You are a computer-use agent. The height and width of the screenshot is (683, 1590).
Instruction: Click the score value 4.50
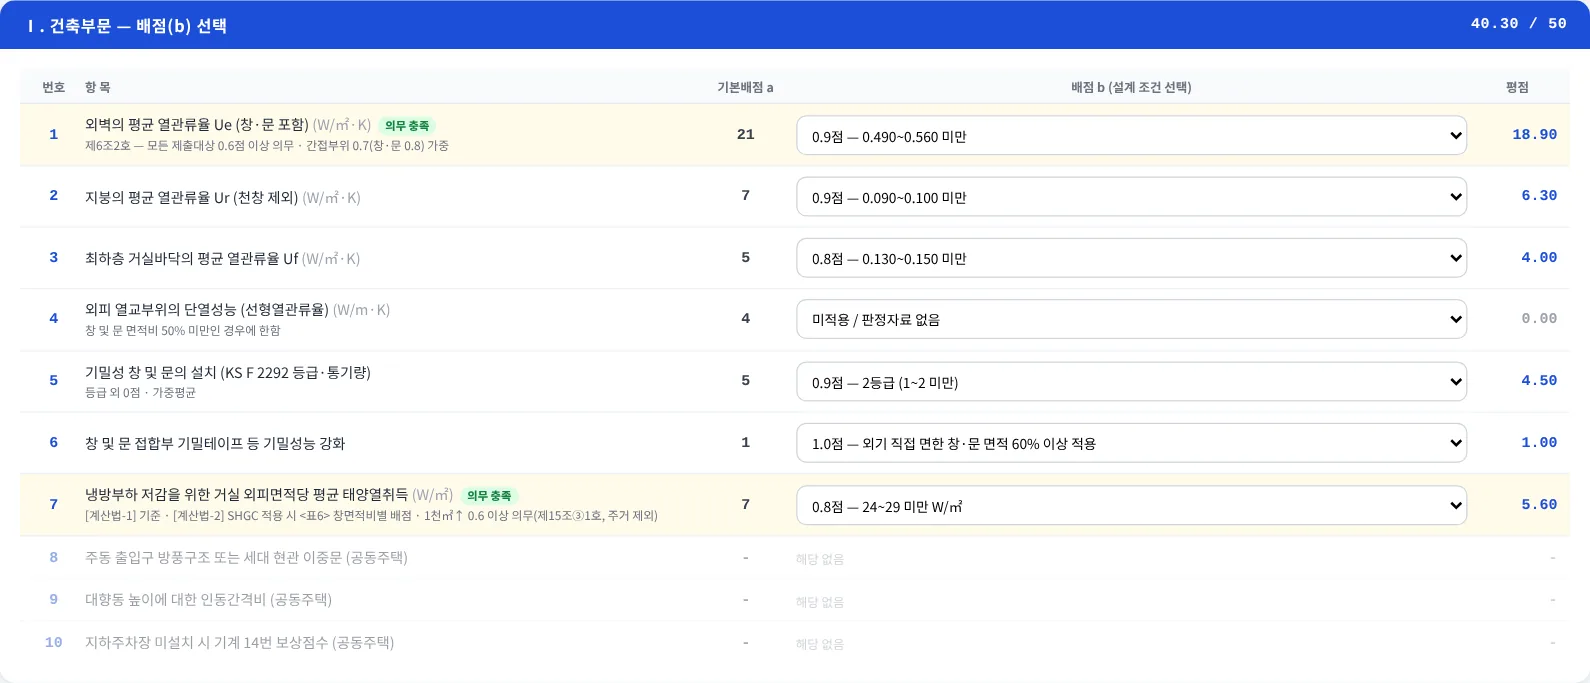click(1539, 380)
